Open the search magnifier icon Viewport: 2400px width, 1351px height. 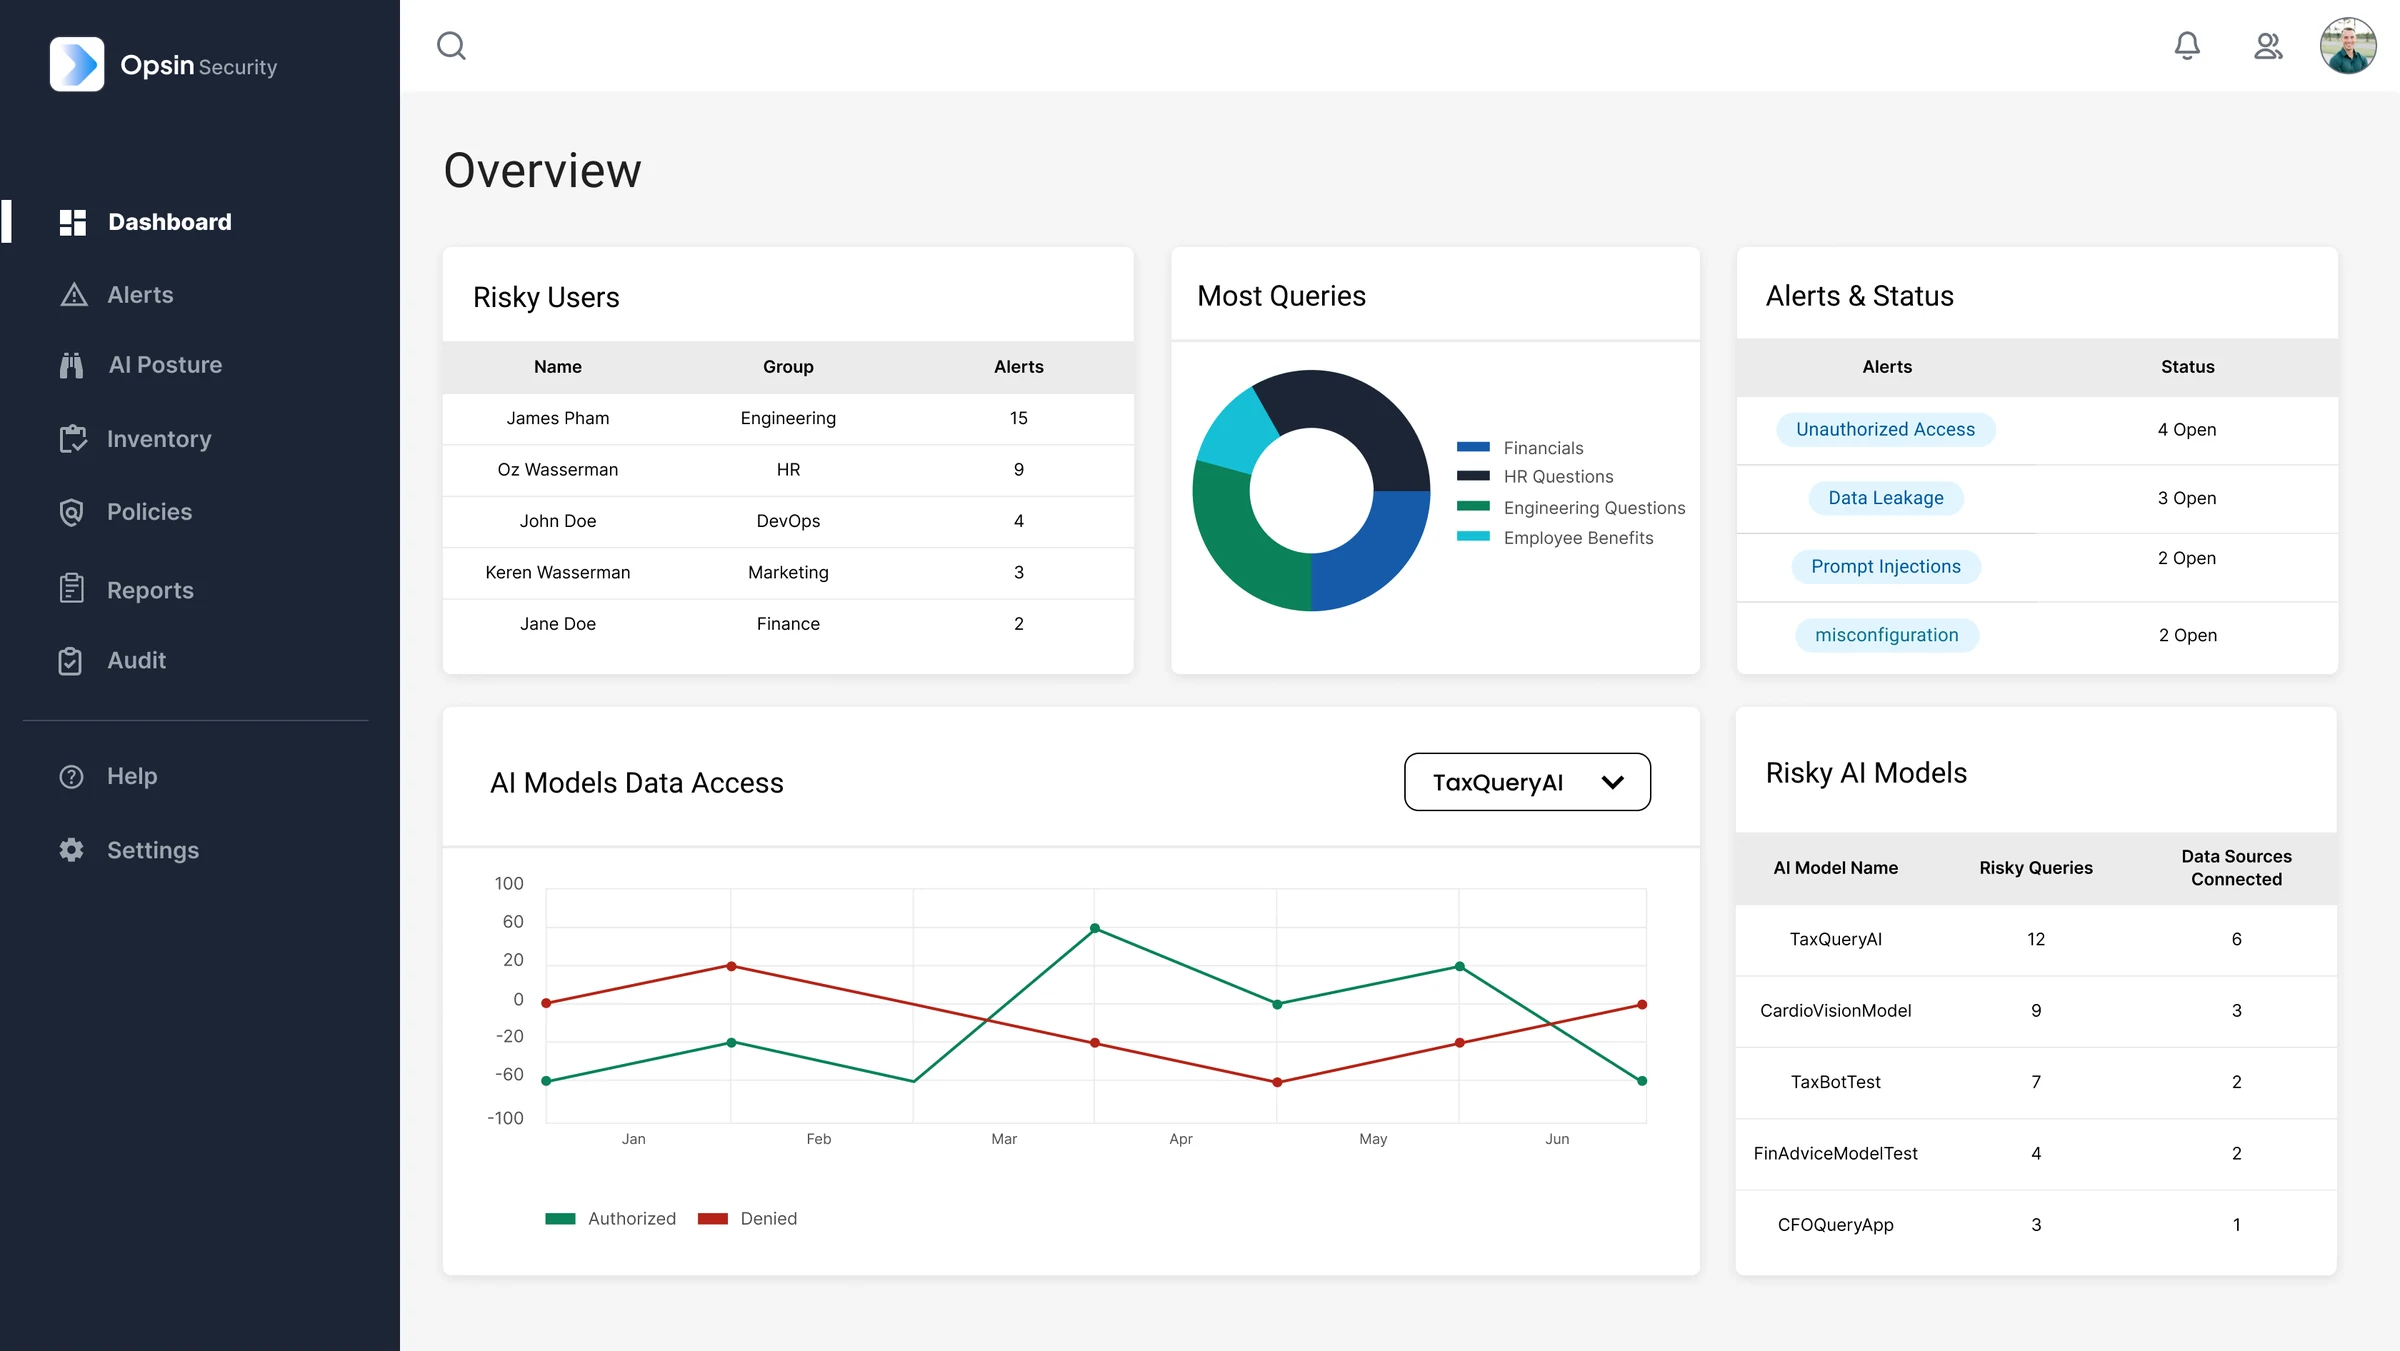click(x=452, y=46)
